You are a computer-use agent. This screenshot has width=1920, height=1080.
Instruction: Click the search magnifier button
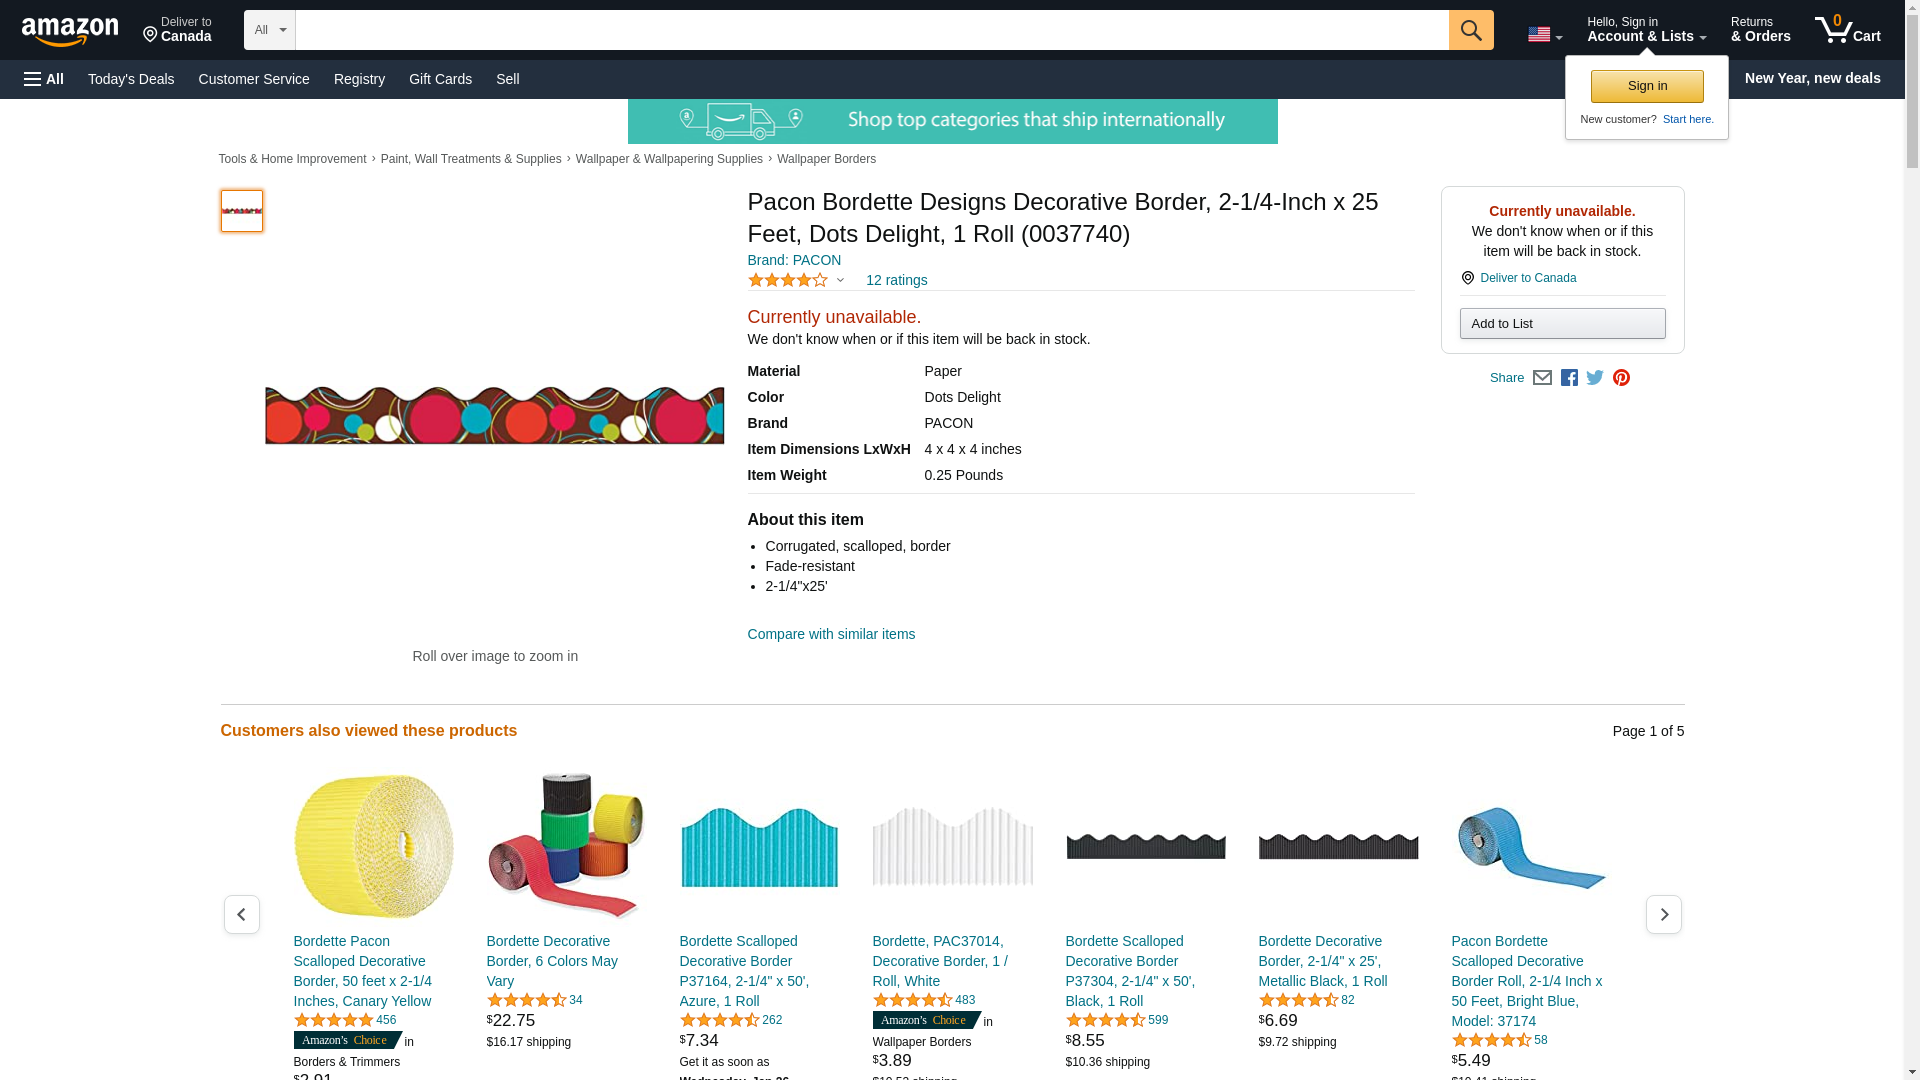click(1470, 30)
